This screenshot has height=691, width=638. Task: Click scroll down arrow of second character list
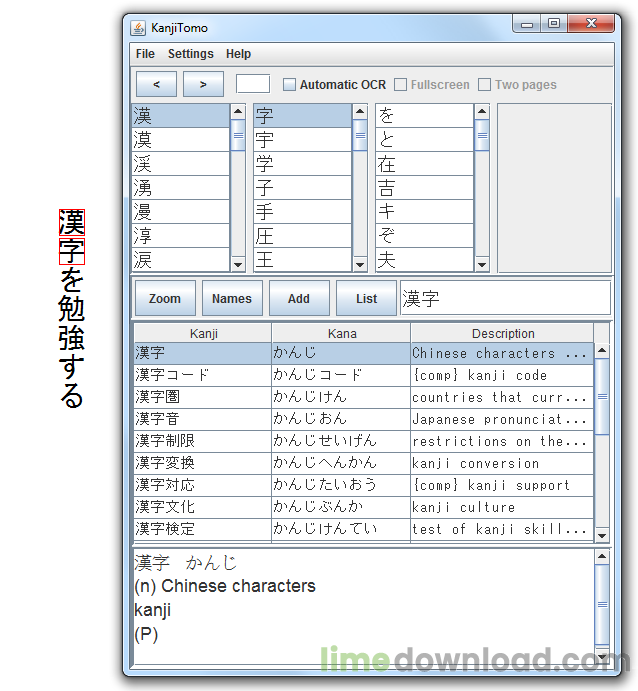tap(360, 264)
